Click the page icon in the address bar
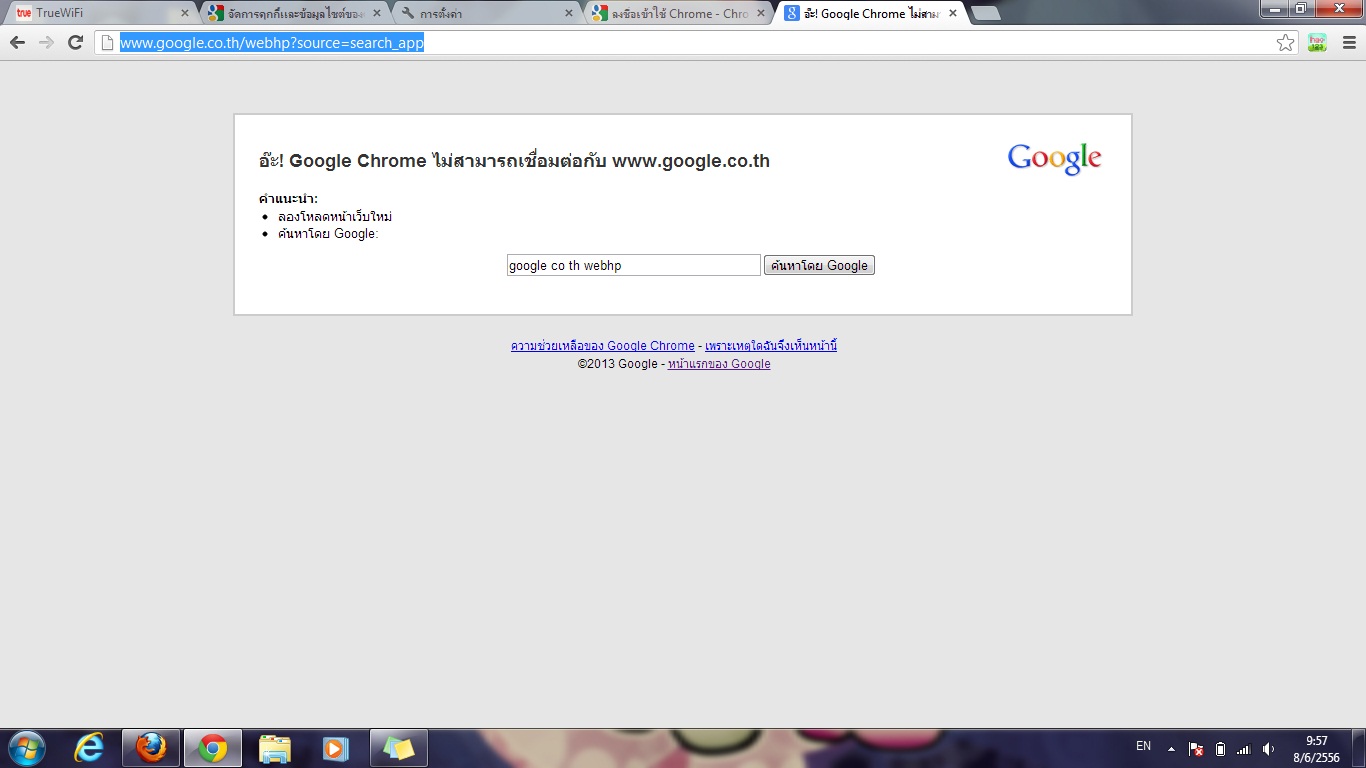 tap(107, 42)
